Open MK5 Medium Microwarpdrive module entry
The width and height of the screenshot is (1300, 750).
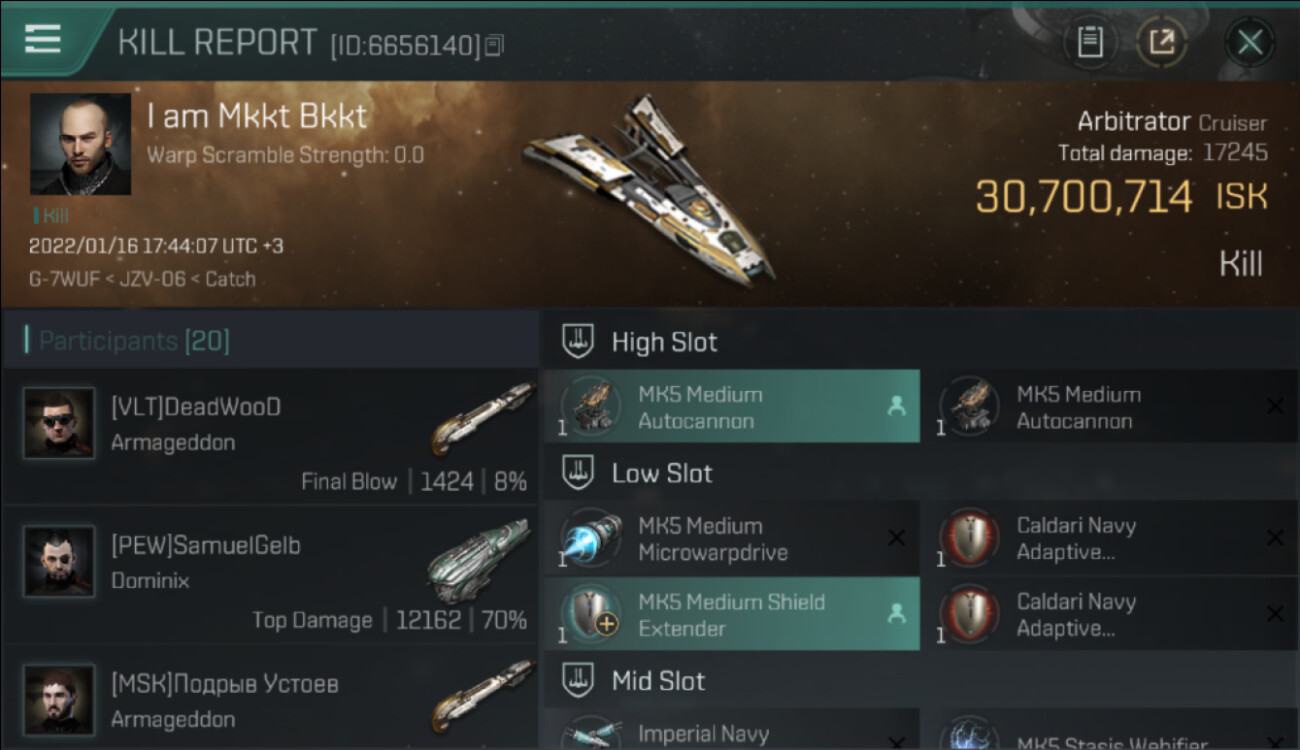coord(732,539)
